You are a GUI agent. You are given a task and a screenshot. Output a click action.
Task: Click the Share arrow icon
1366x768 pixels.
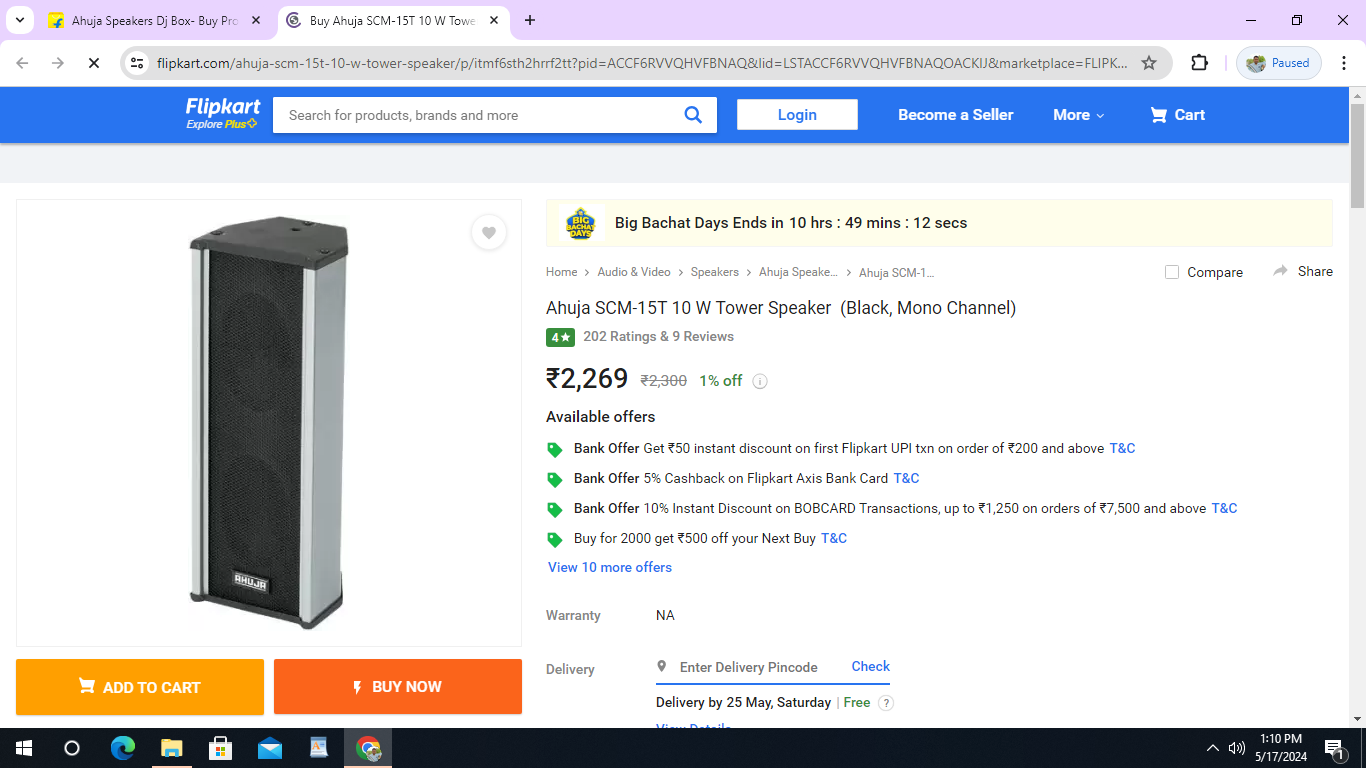click(1280, 271)
